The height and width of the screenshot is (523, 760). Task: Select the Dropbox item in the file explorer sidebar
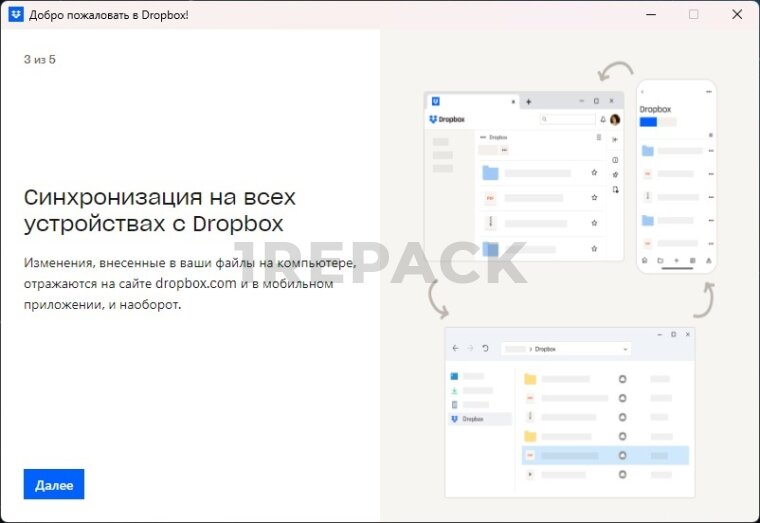coord(480,419)
